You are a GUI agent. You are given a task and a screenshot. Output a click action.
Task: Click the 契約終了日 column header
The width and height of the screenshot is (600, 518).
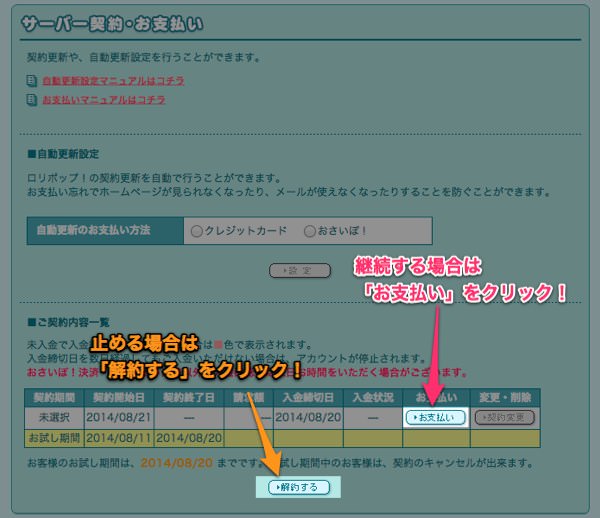pyautogui.click(x=189, y=397)
